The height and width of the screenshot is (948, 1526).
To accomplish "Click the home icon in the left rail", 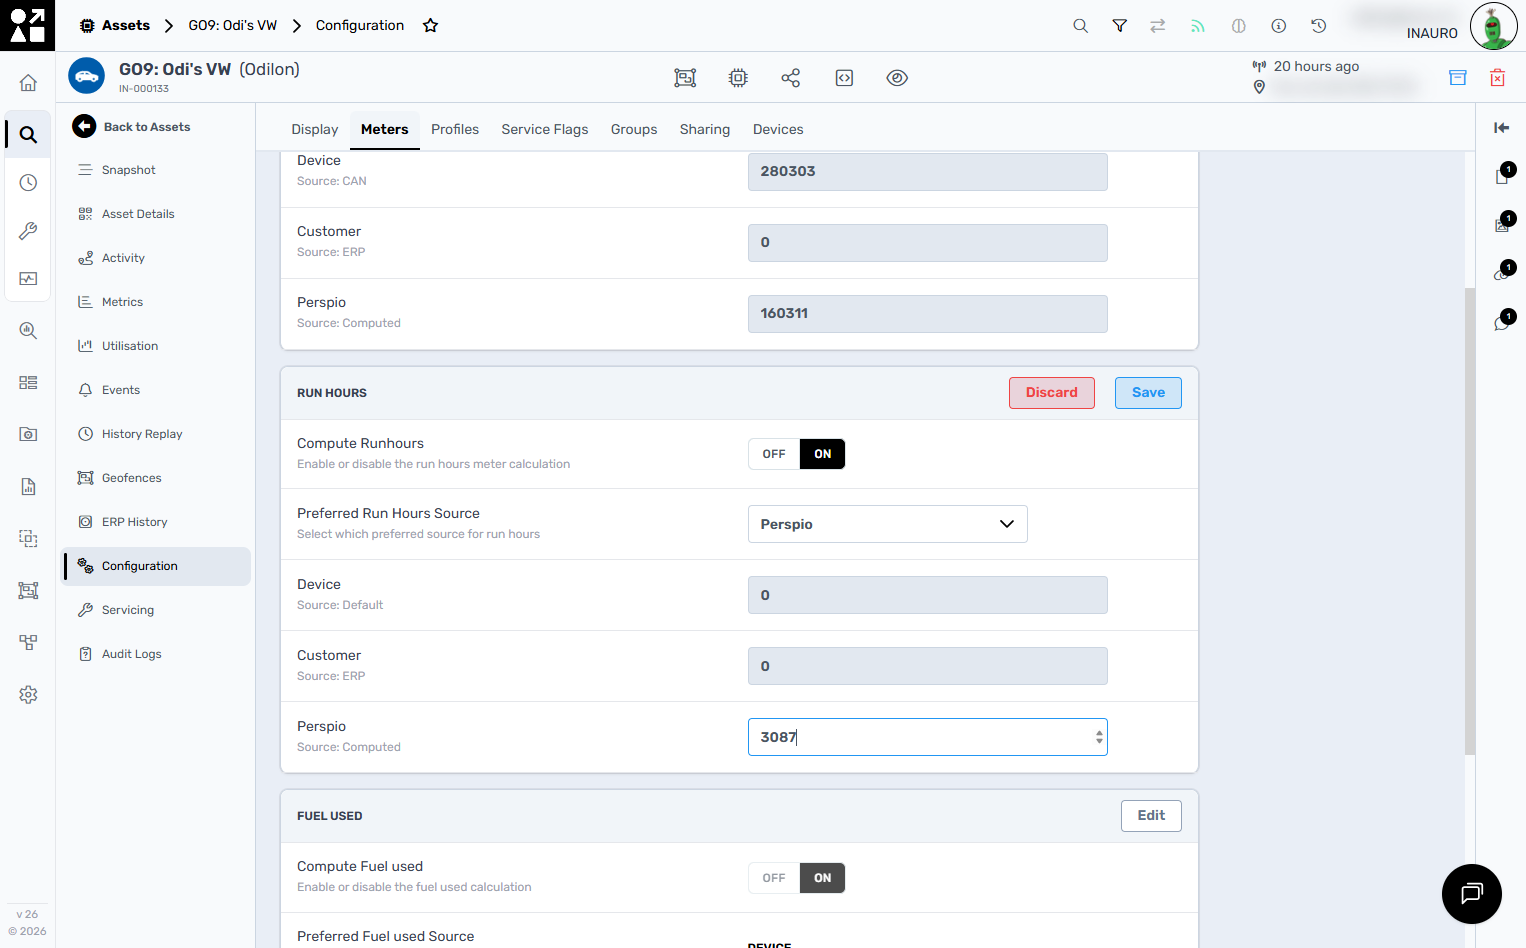I will coord(28,83).
